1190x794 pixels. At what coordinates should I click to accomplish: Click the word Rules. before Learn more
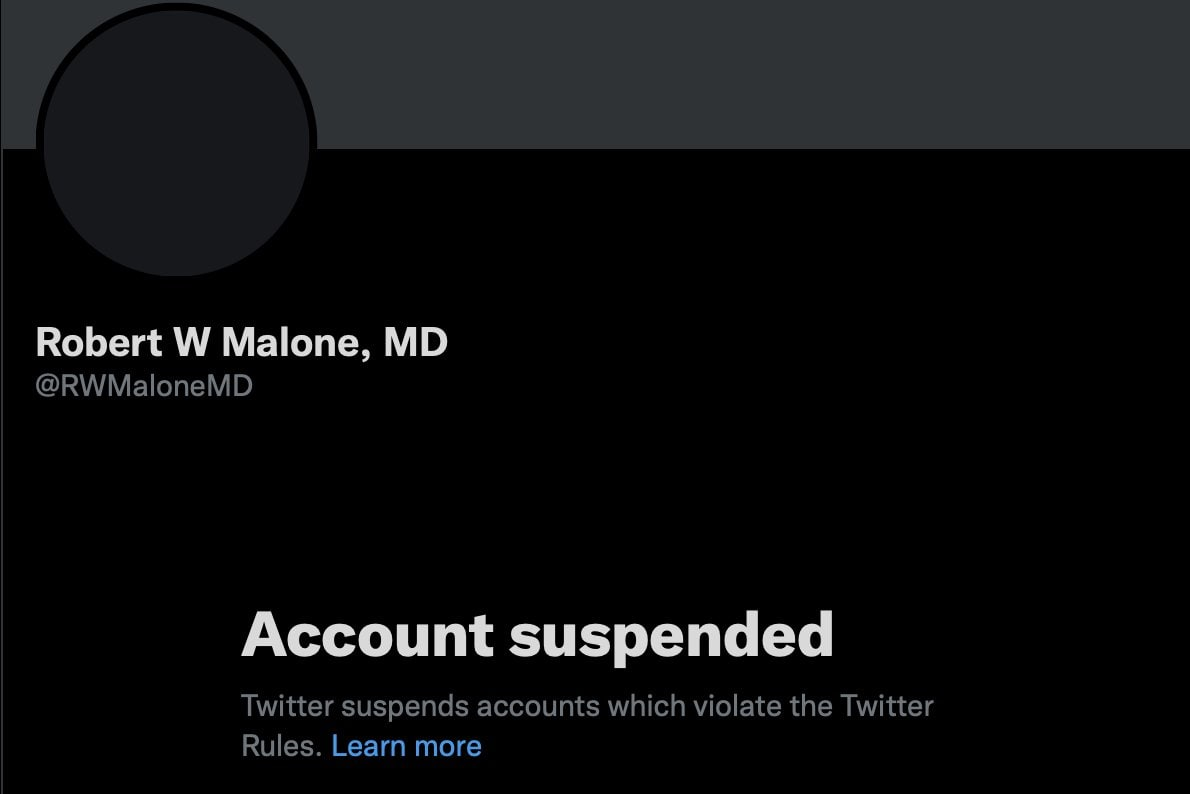(282, 746)
